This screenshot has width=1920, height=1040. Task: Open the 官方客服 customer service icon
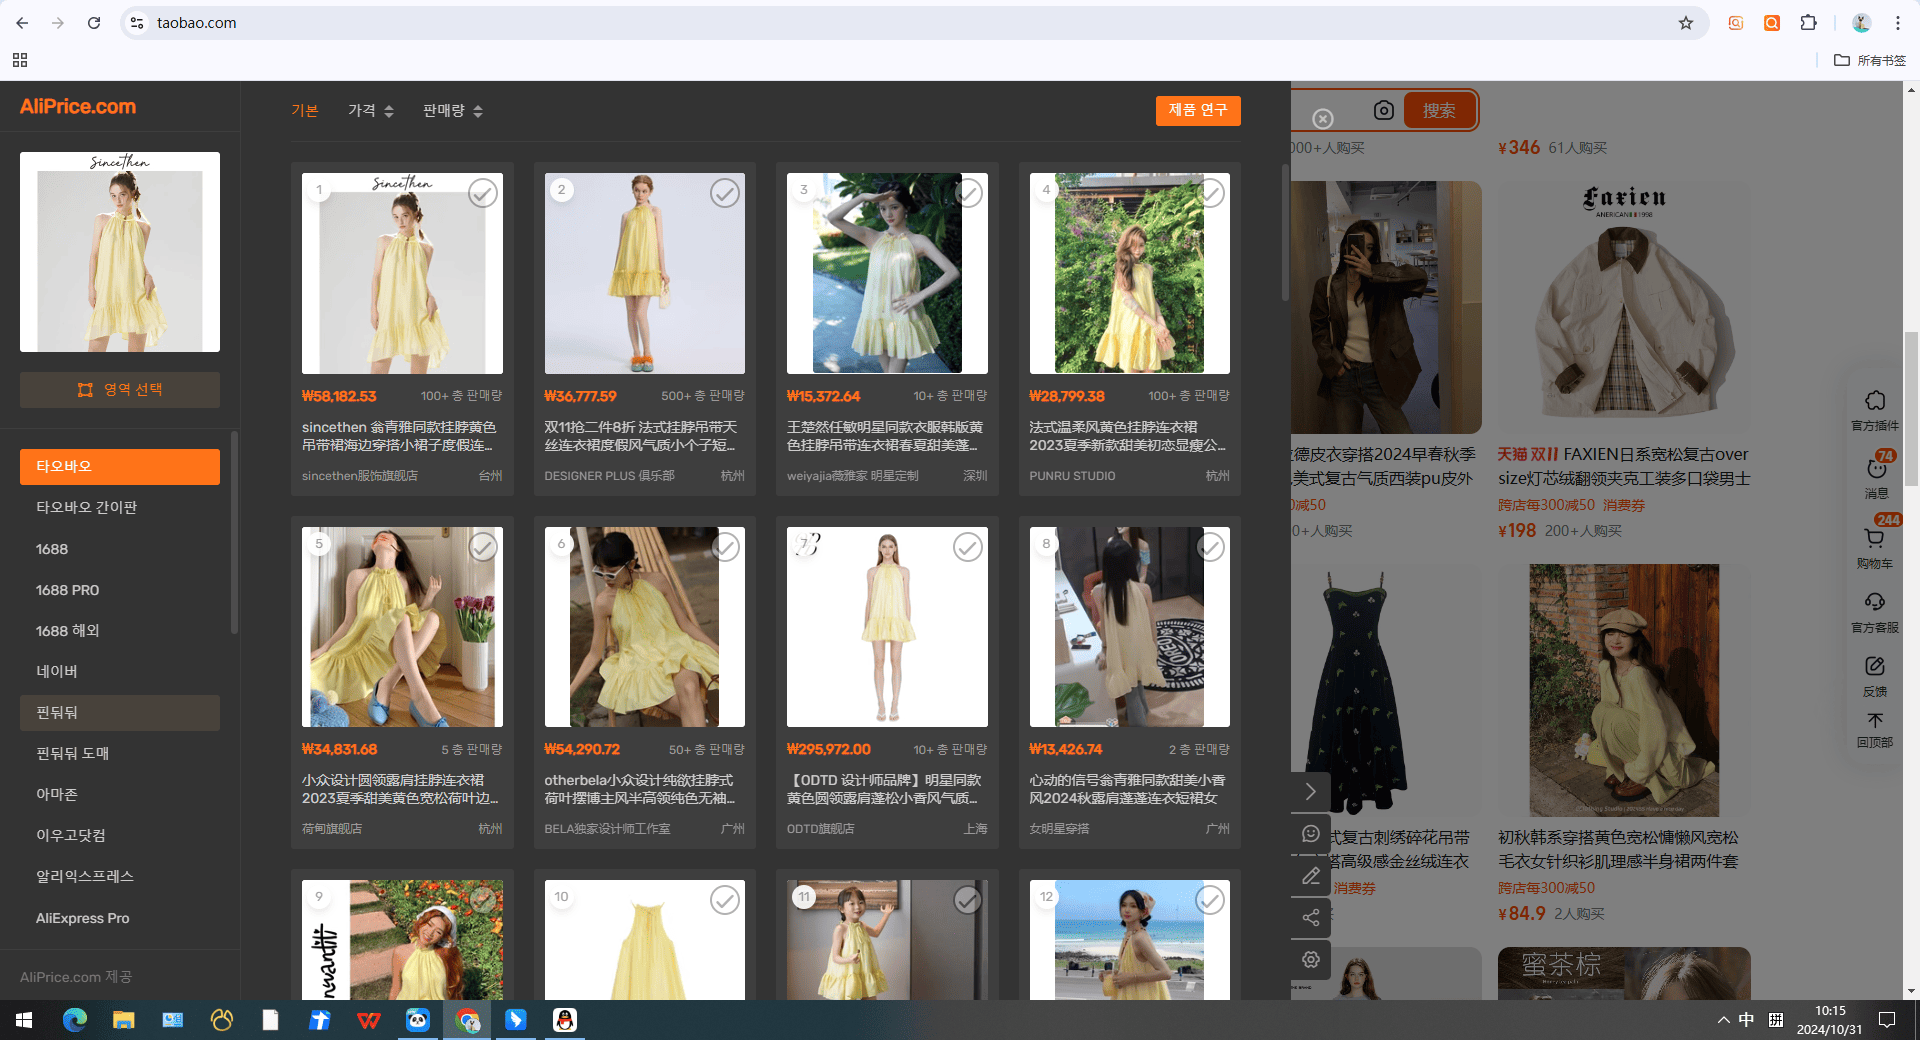pos(1875,612)
